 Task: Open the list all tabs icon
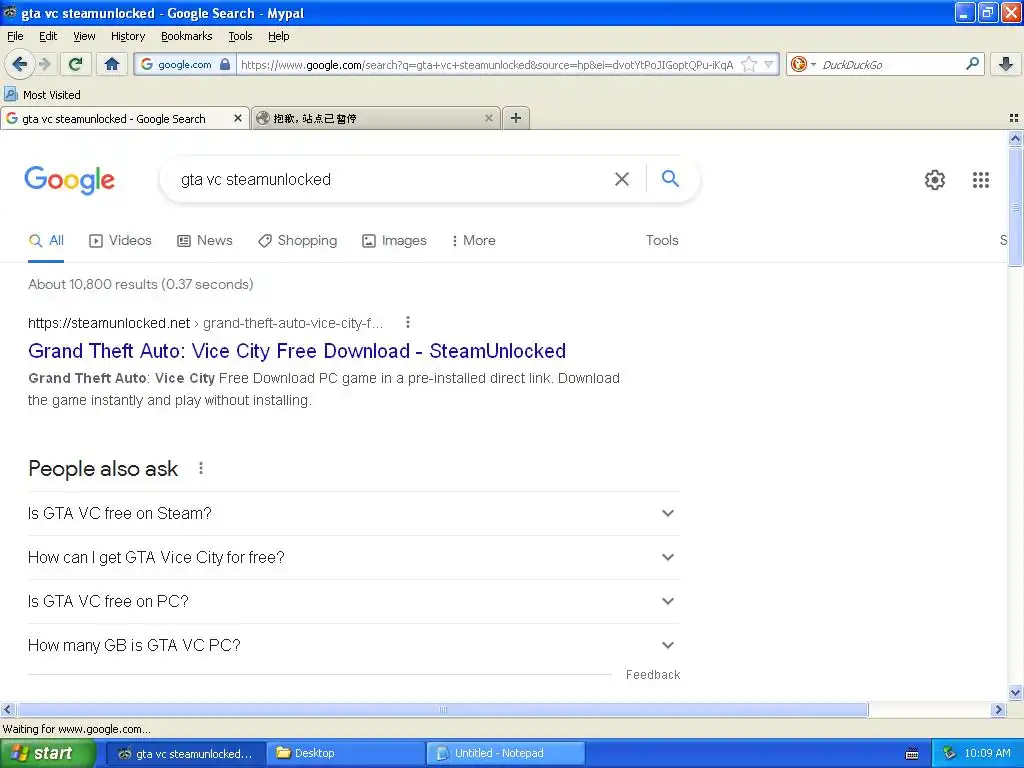coord(1014,118)
